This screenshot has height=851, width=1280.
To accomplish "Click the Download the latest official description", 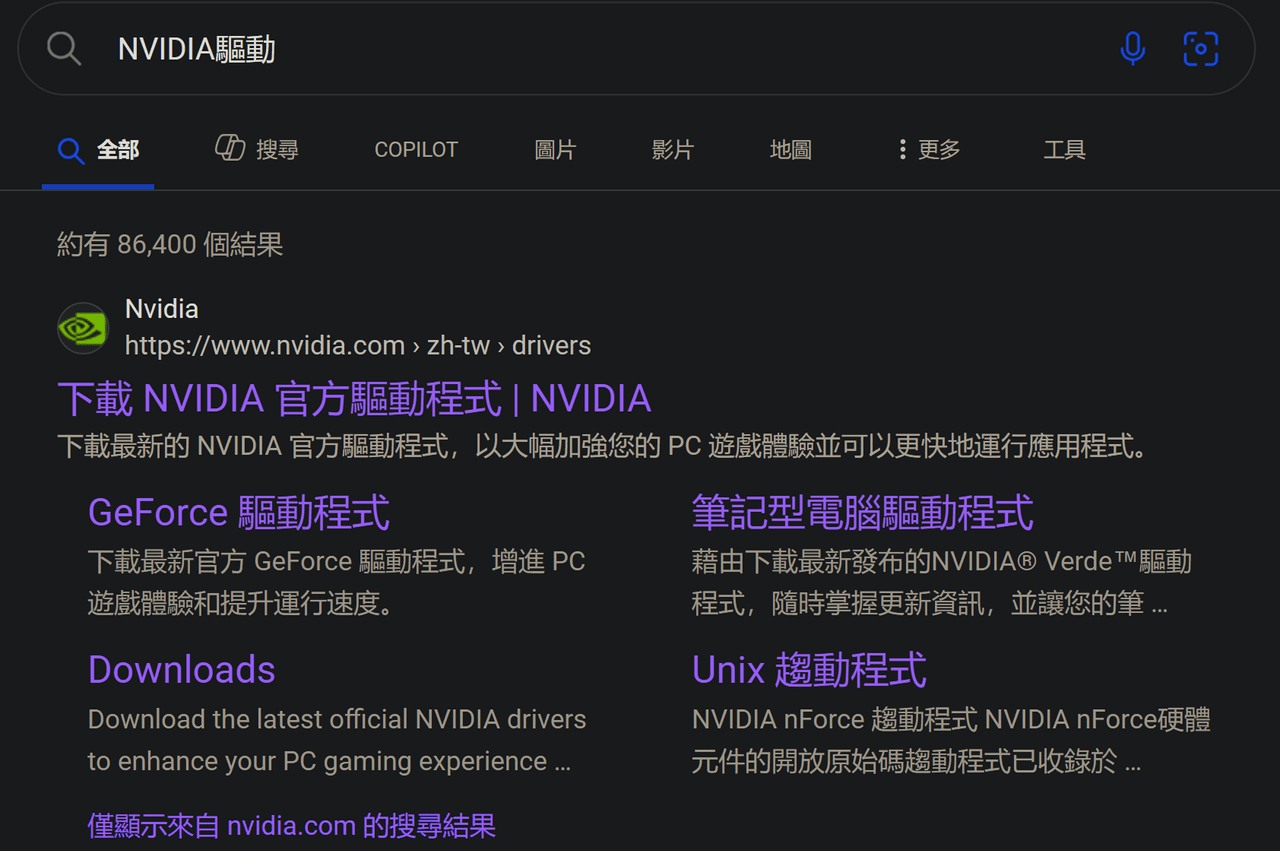I will tap(337, 740).
